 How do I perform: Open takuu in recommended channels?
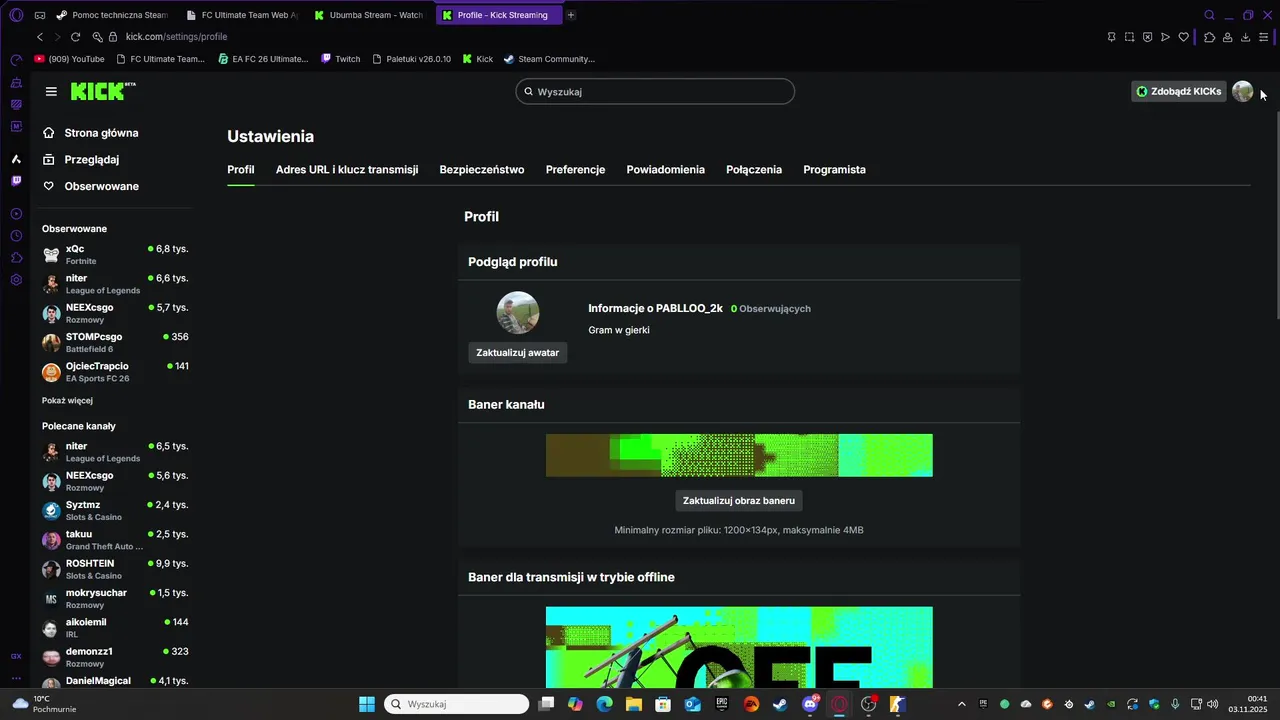coord(115,539)
